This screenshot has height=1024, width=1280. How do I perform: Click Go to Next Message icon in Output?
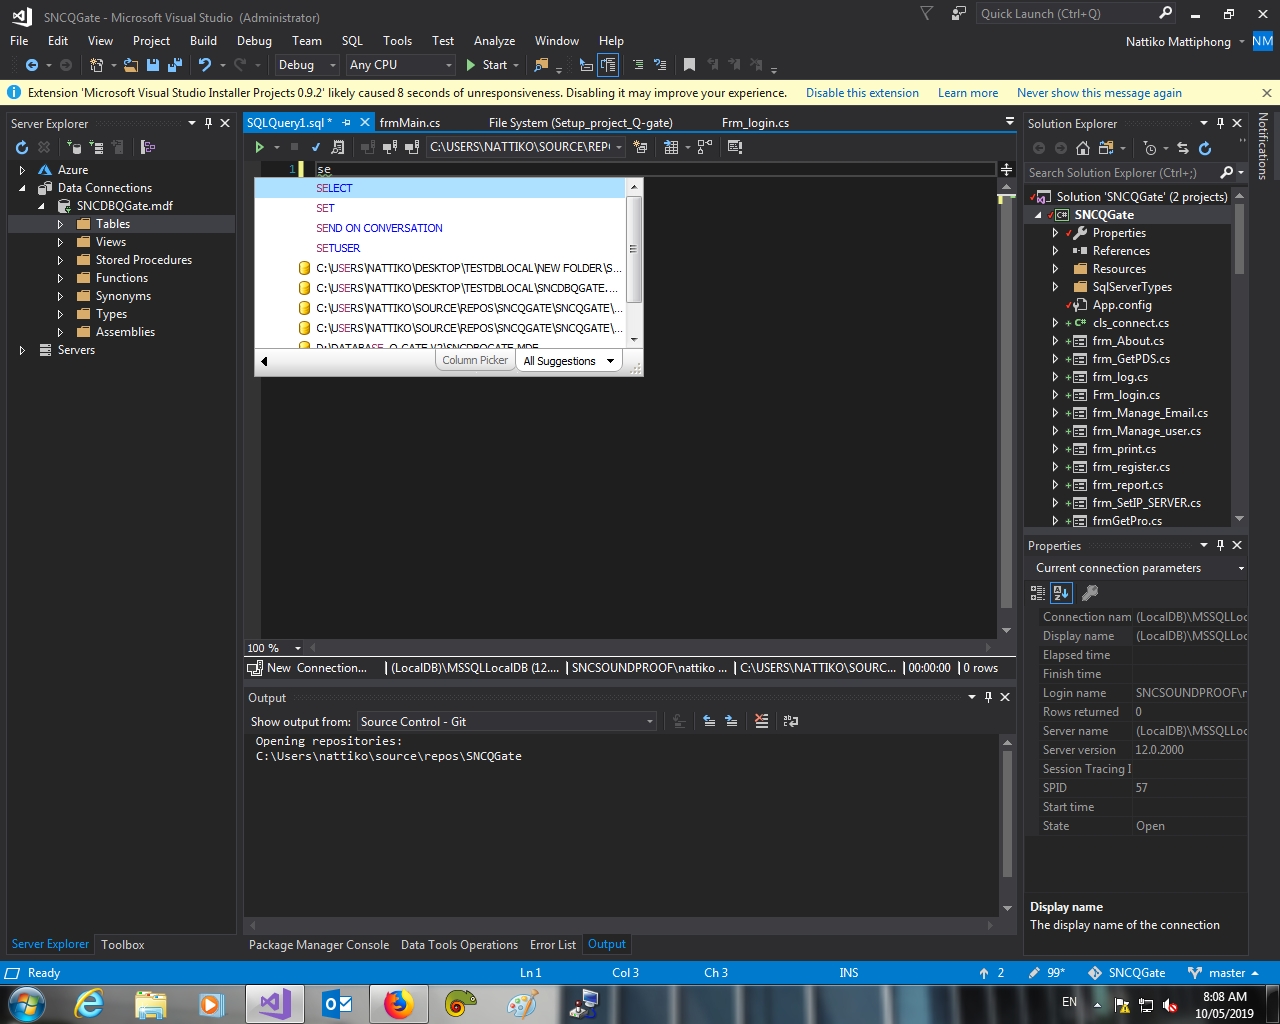(x=731, y=721)
